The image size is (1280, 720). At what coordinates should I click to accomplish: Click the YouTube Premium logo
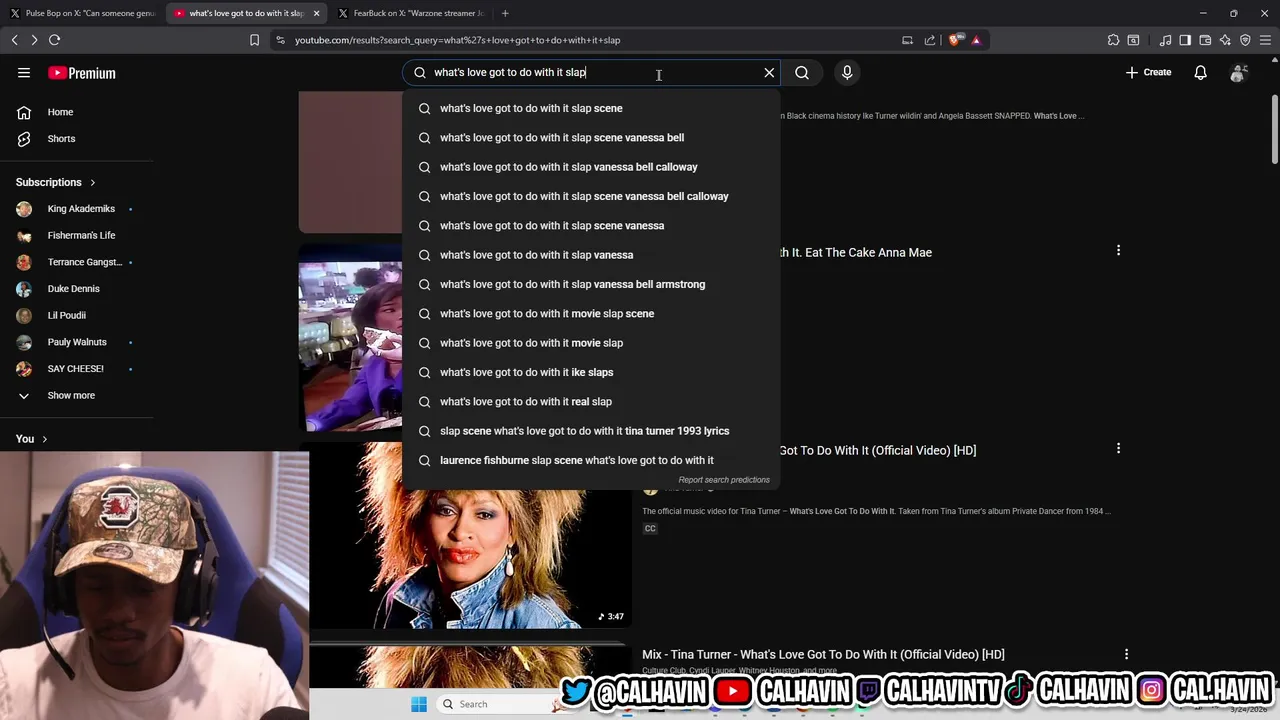point(82,73)
